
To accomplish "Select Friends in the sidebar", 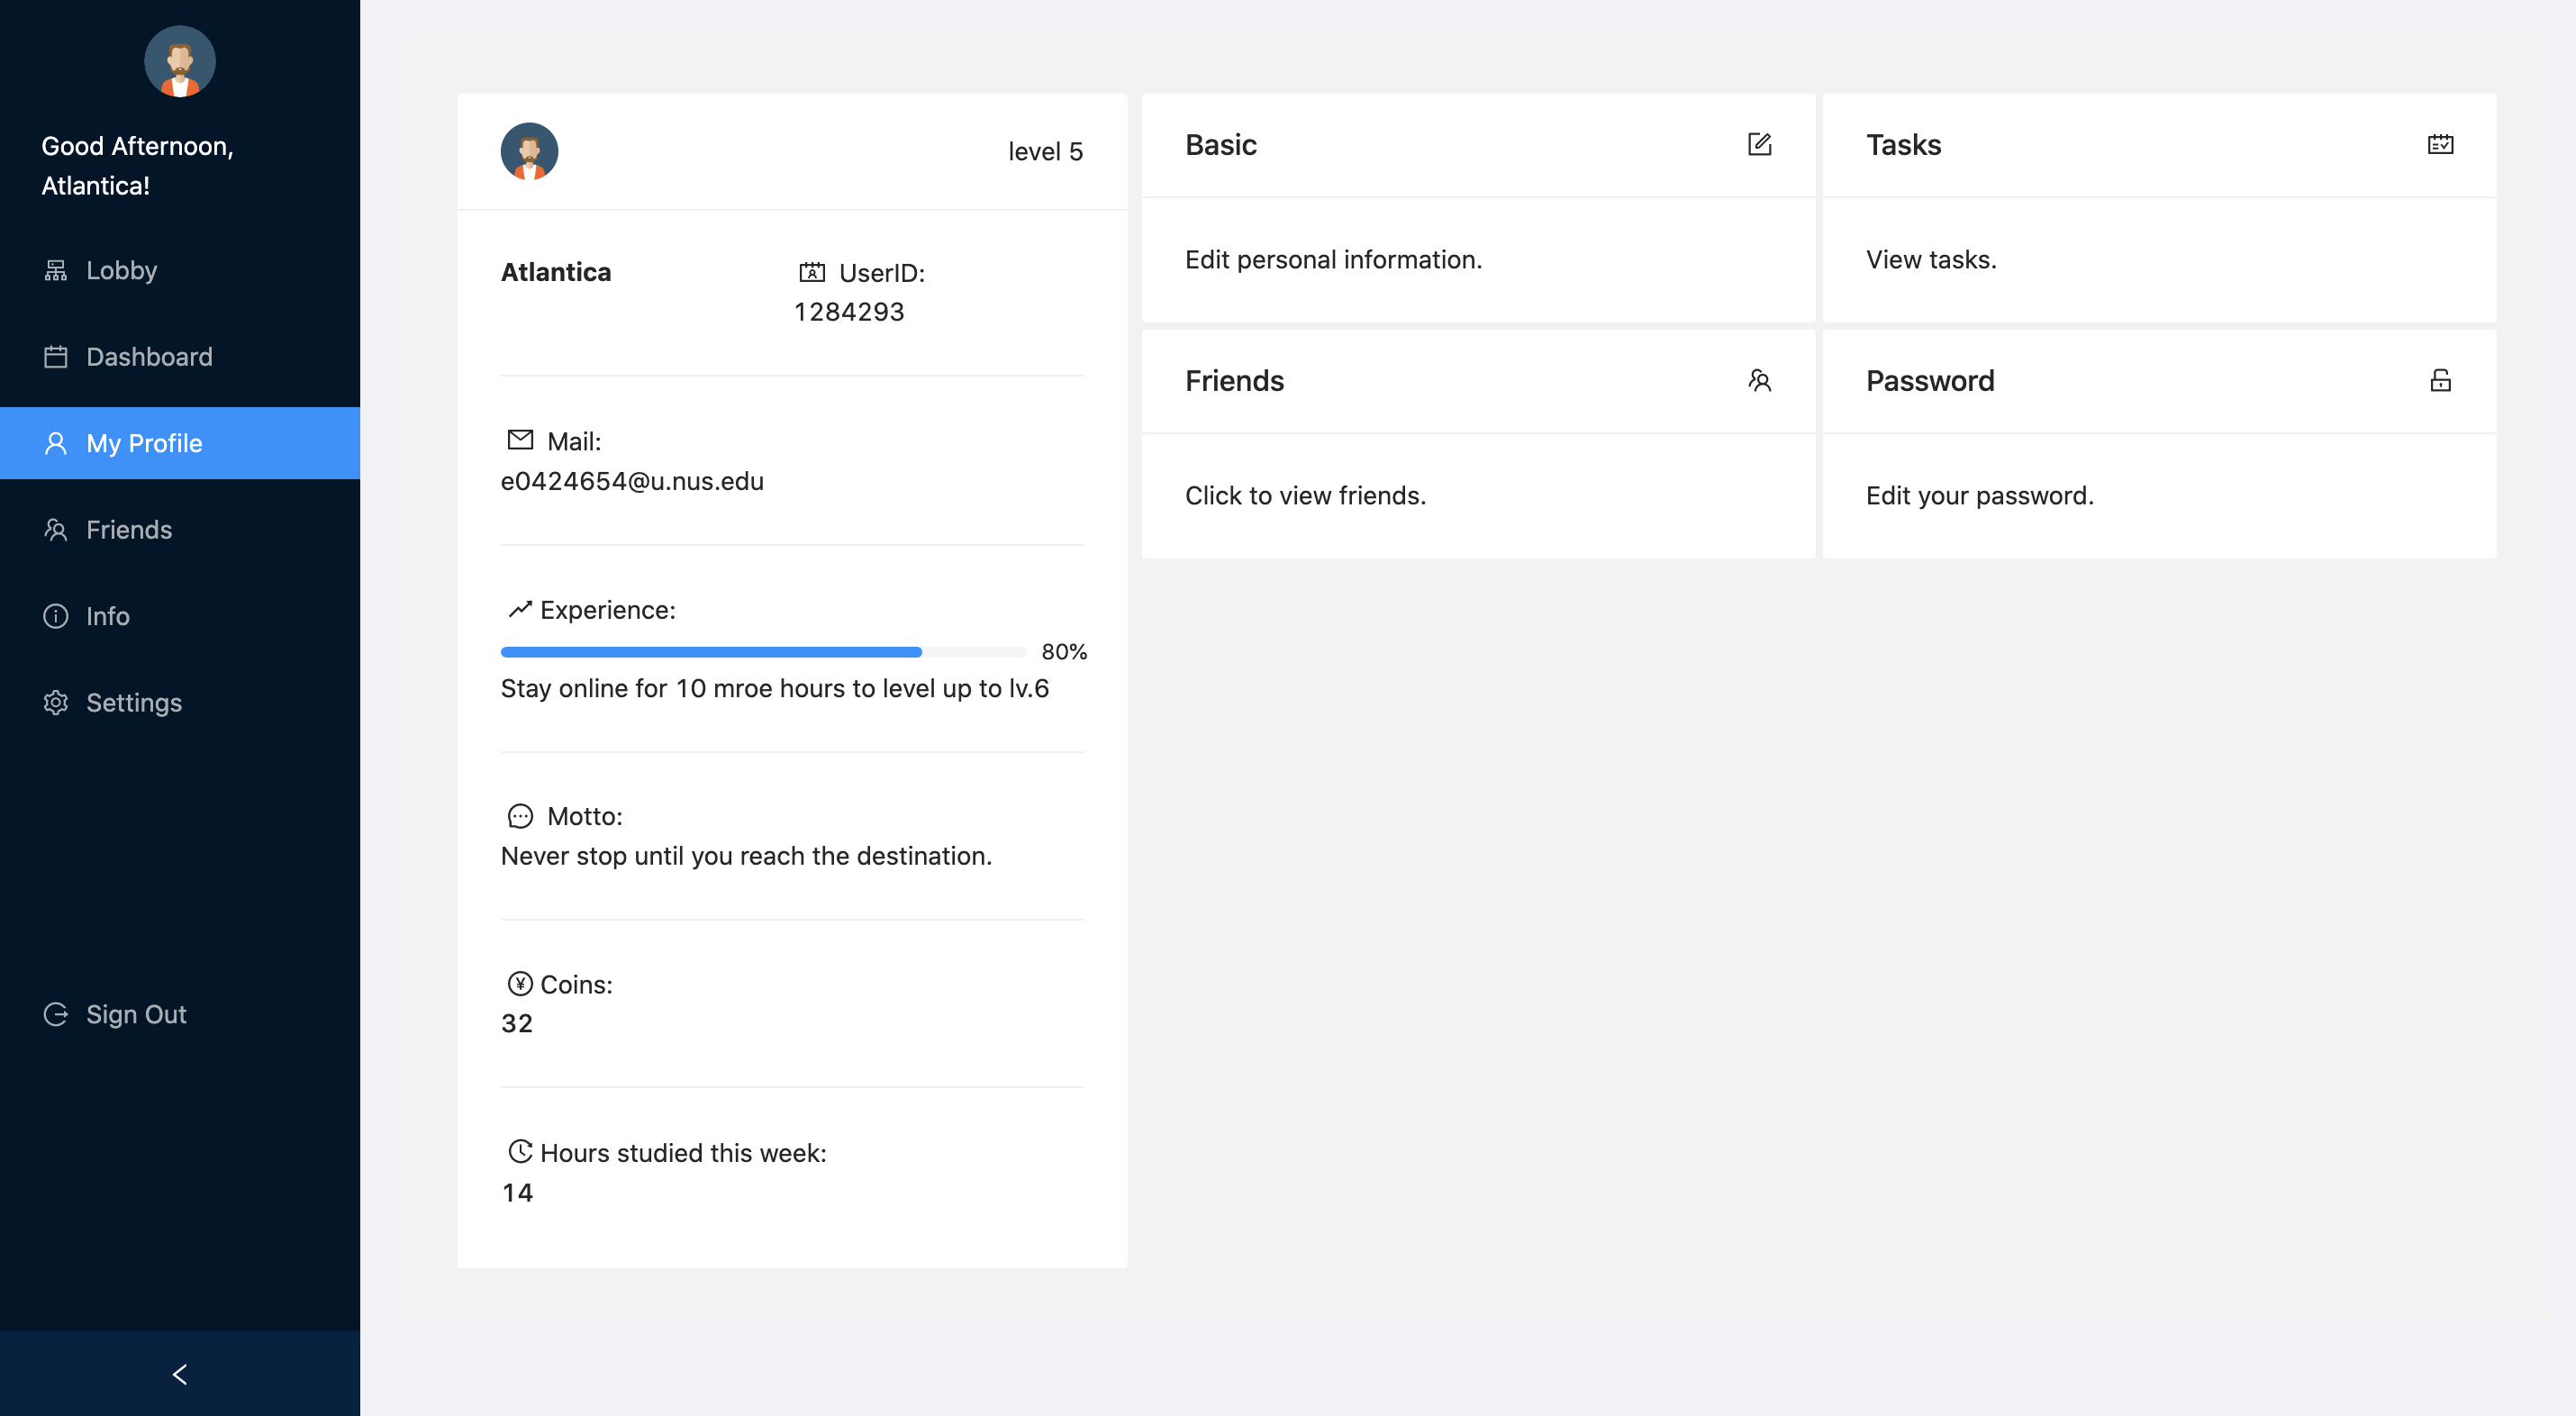I will (128, 530).
